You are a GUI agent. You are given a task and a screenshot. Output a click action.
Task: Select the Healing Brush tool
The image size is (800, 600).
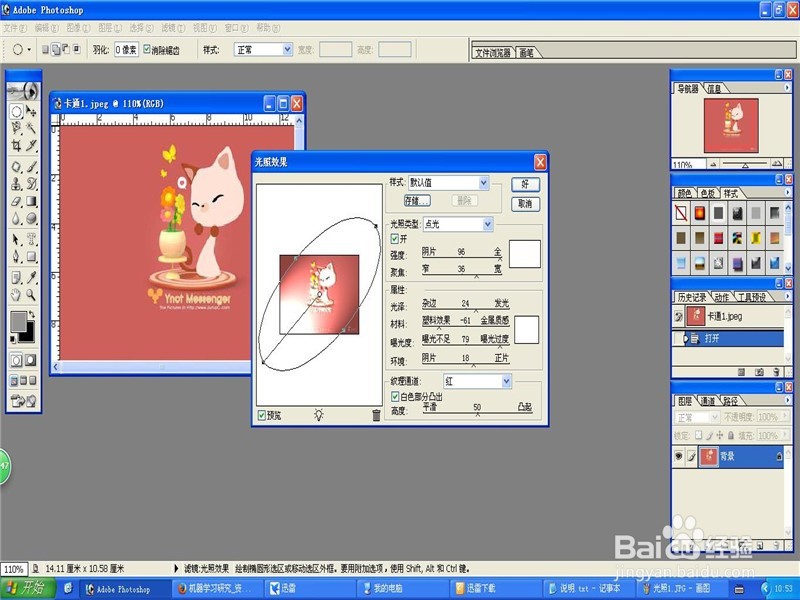tap(16, 166)
